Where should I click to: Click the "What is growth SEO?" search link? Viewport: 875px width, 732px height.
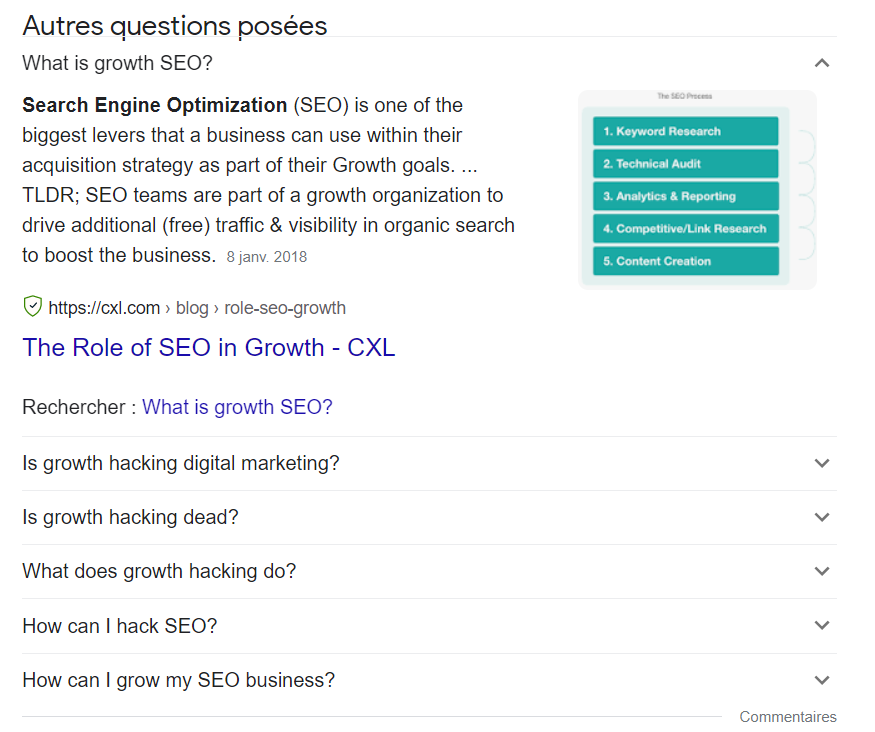pos(237,407)
